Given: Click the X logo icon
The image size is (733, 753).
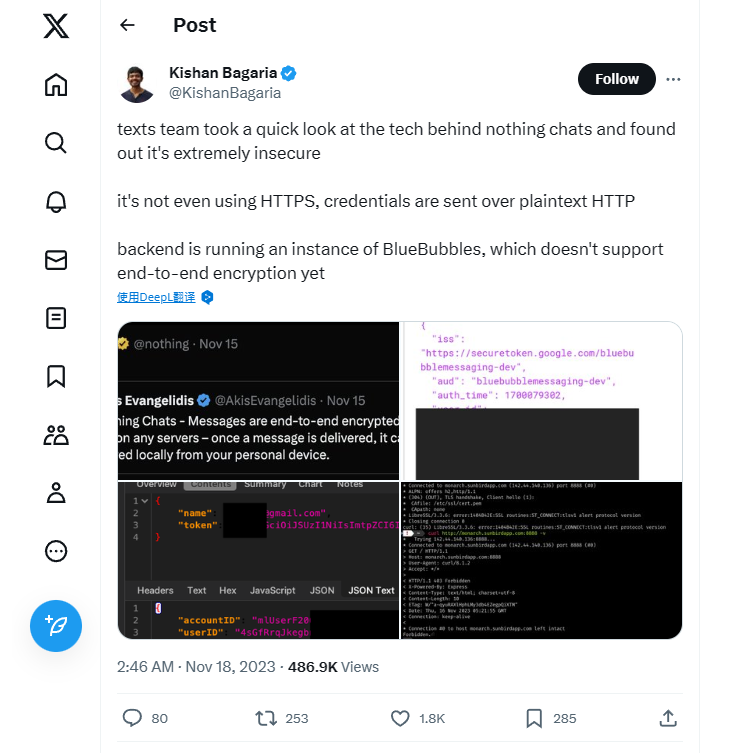Looking at the screenshot, I should pyautogui.click(x=56, y=26).
